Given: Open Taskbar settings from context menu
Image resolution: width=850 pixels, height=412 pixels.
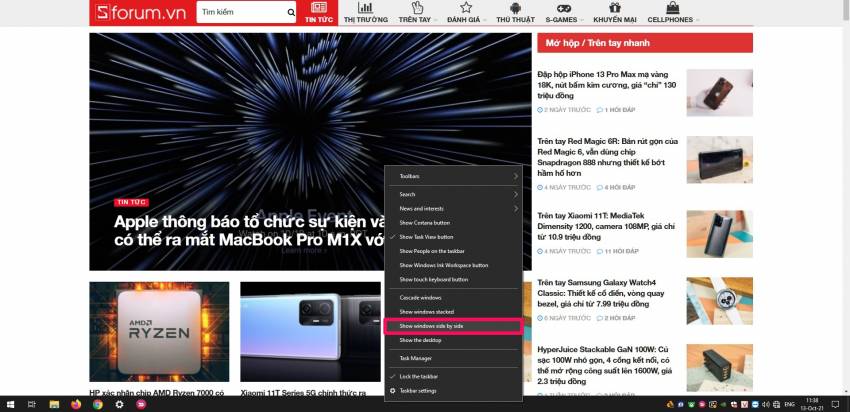Looking at the screenshot, I should coord(453,391).
